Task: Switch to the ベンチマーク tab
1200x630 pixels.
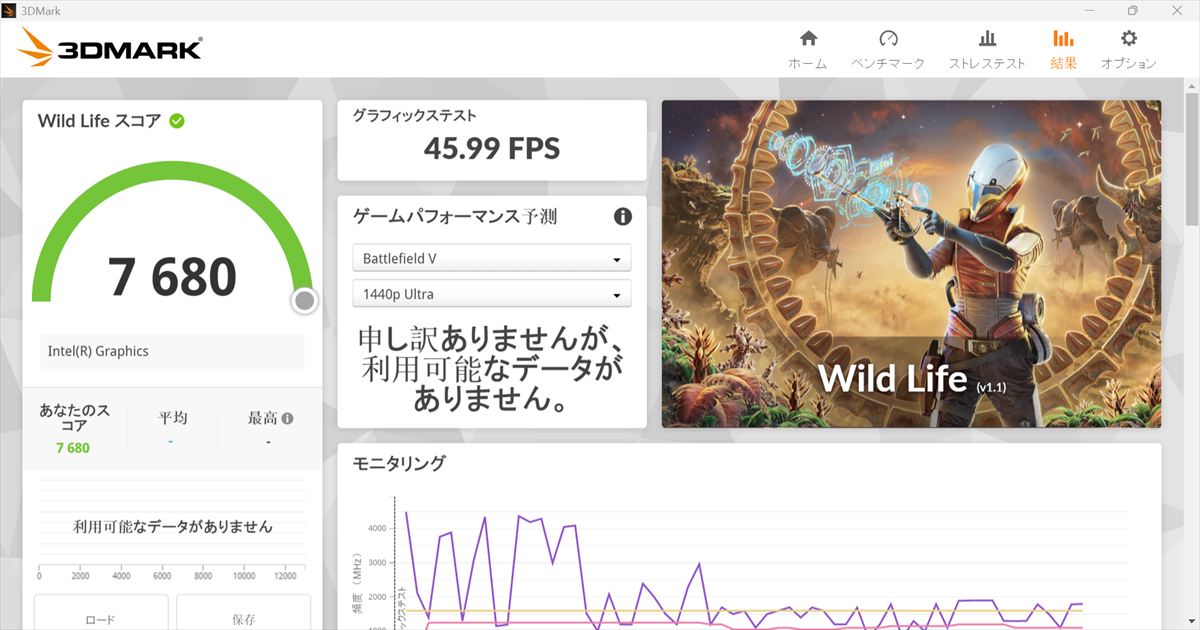Action: tap(888, 49)
